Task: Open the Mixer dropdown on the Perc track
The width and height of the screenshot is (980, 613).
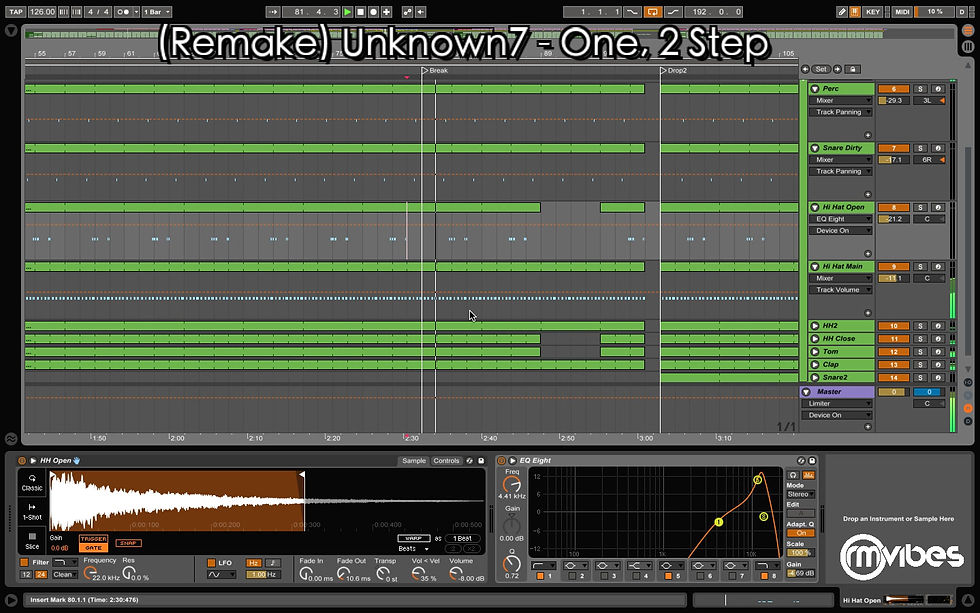Action: (x=840, y=100)
